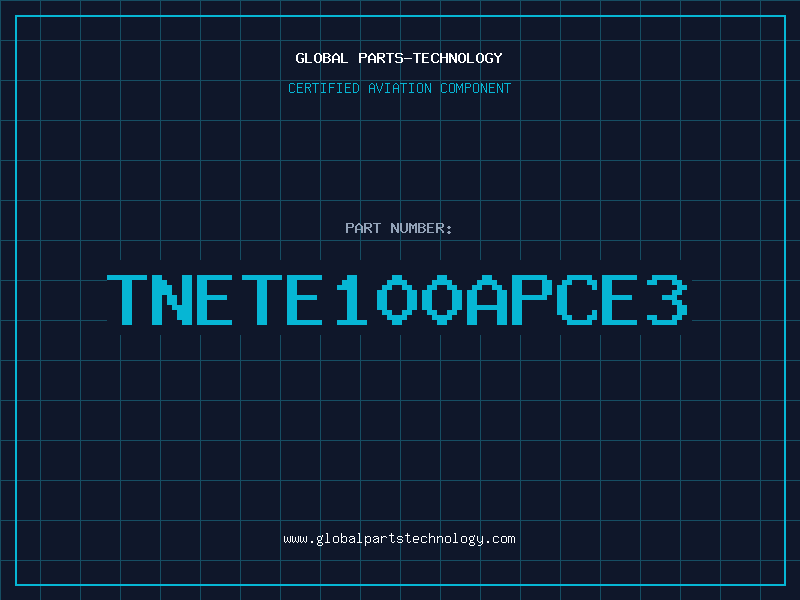Select the CERTIFIED AVIATION COMPONENT subtitle

click(399, 89)
